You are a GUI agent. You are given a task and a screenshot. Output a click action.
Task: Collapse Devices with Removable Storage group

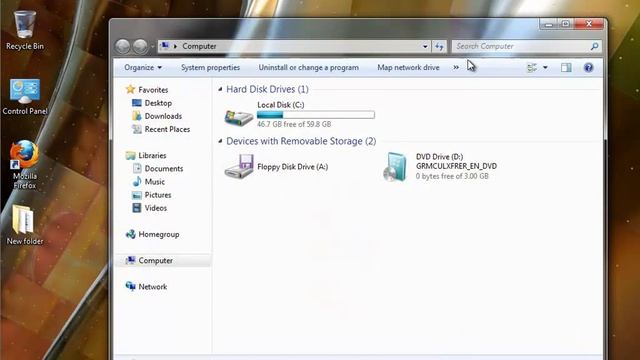click(220, 141)
